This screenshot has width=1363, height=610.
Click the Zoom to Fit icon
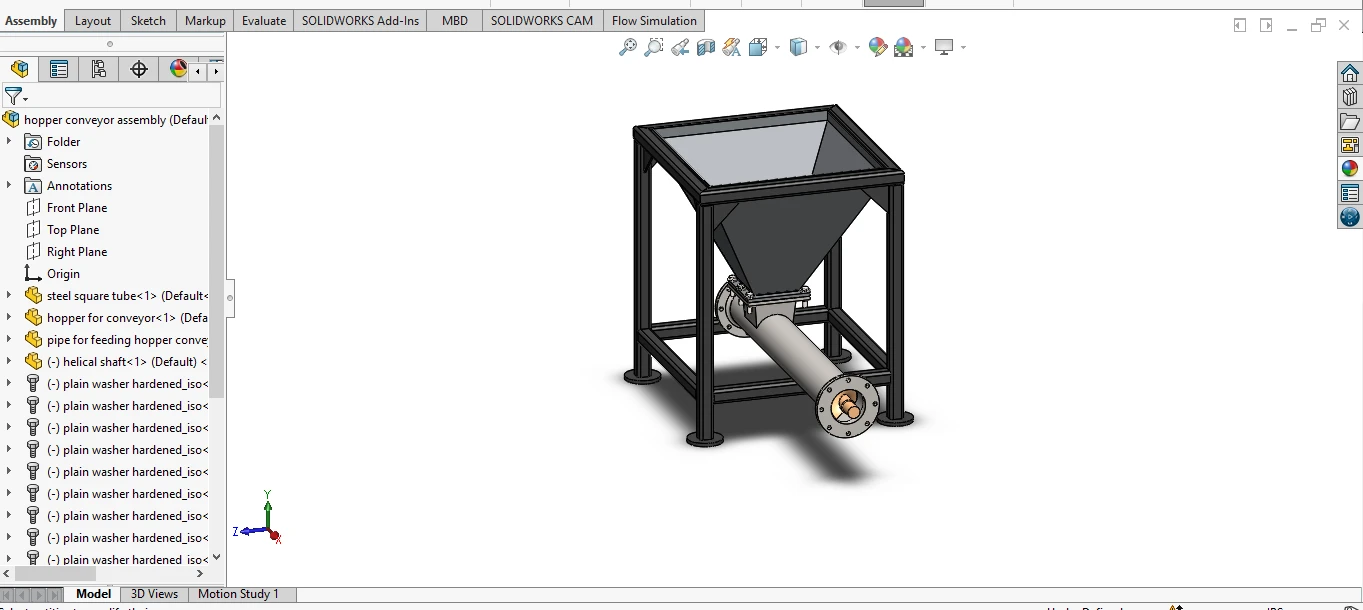pos(627,47)
